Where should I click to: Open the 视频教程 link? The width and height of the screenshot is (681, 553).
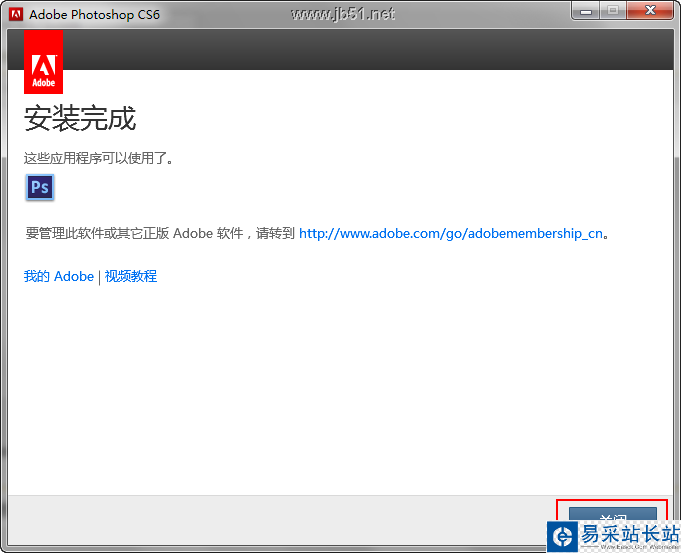(131, 276)
